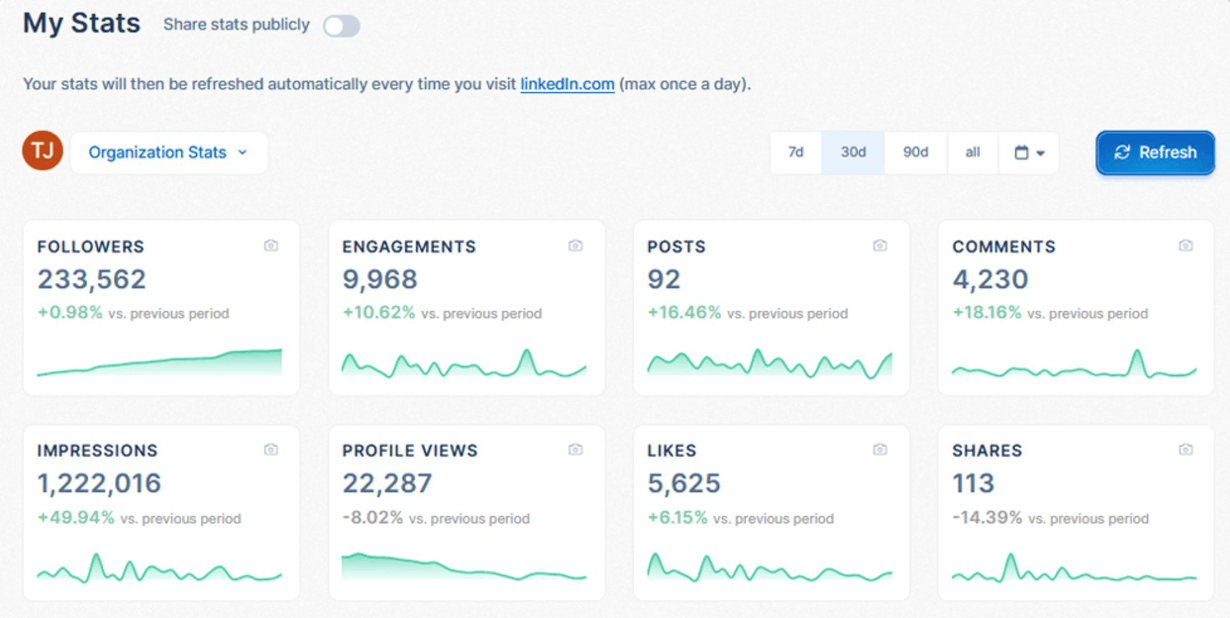This screenshot has height=618, width=1230.
Task: Show stats for all time
Action: pos(972,153)
